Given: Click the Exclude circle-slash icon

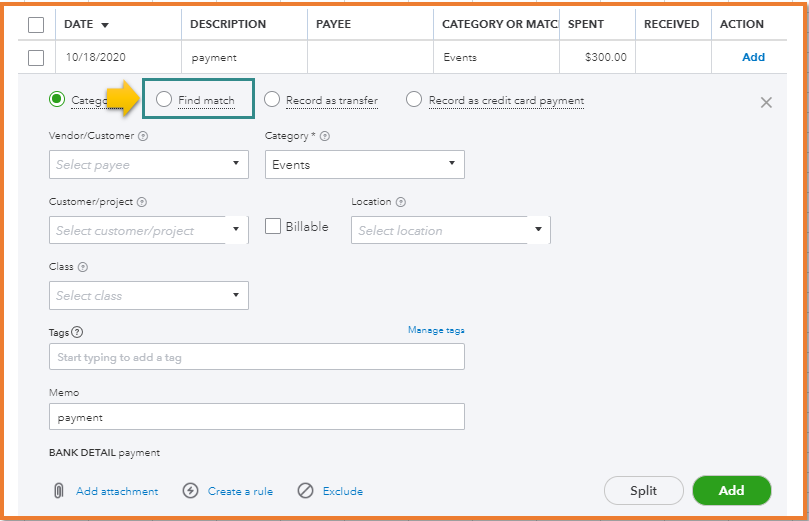Looking at the screenshot, I should click(306, 491).
